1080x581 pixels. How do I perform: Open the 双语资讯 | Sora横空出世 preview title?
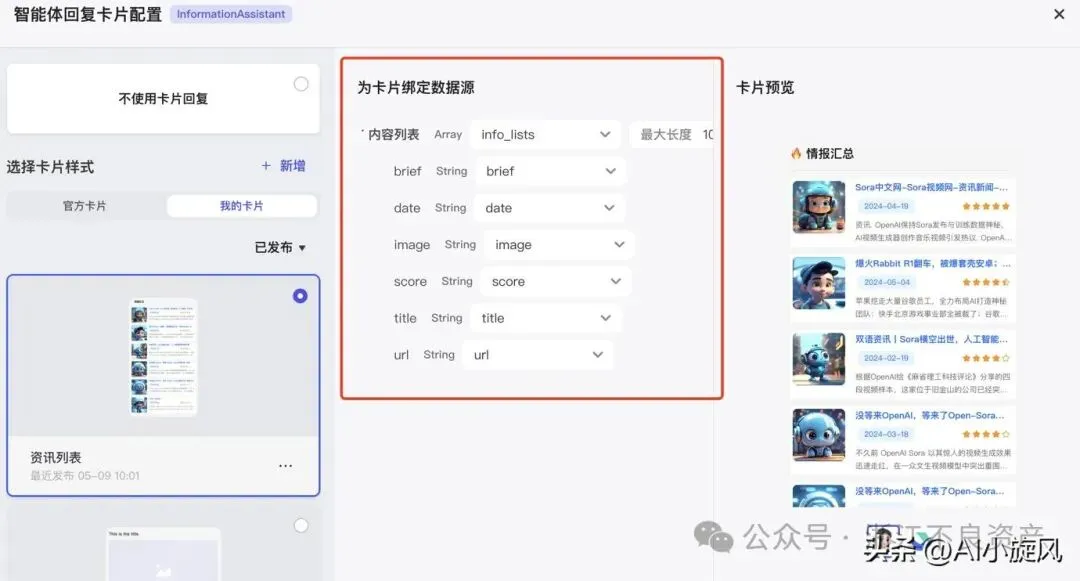click(931, 339)
